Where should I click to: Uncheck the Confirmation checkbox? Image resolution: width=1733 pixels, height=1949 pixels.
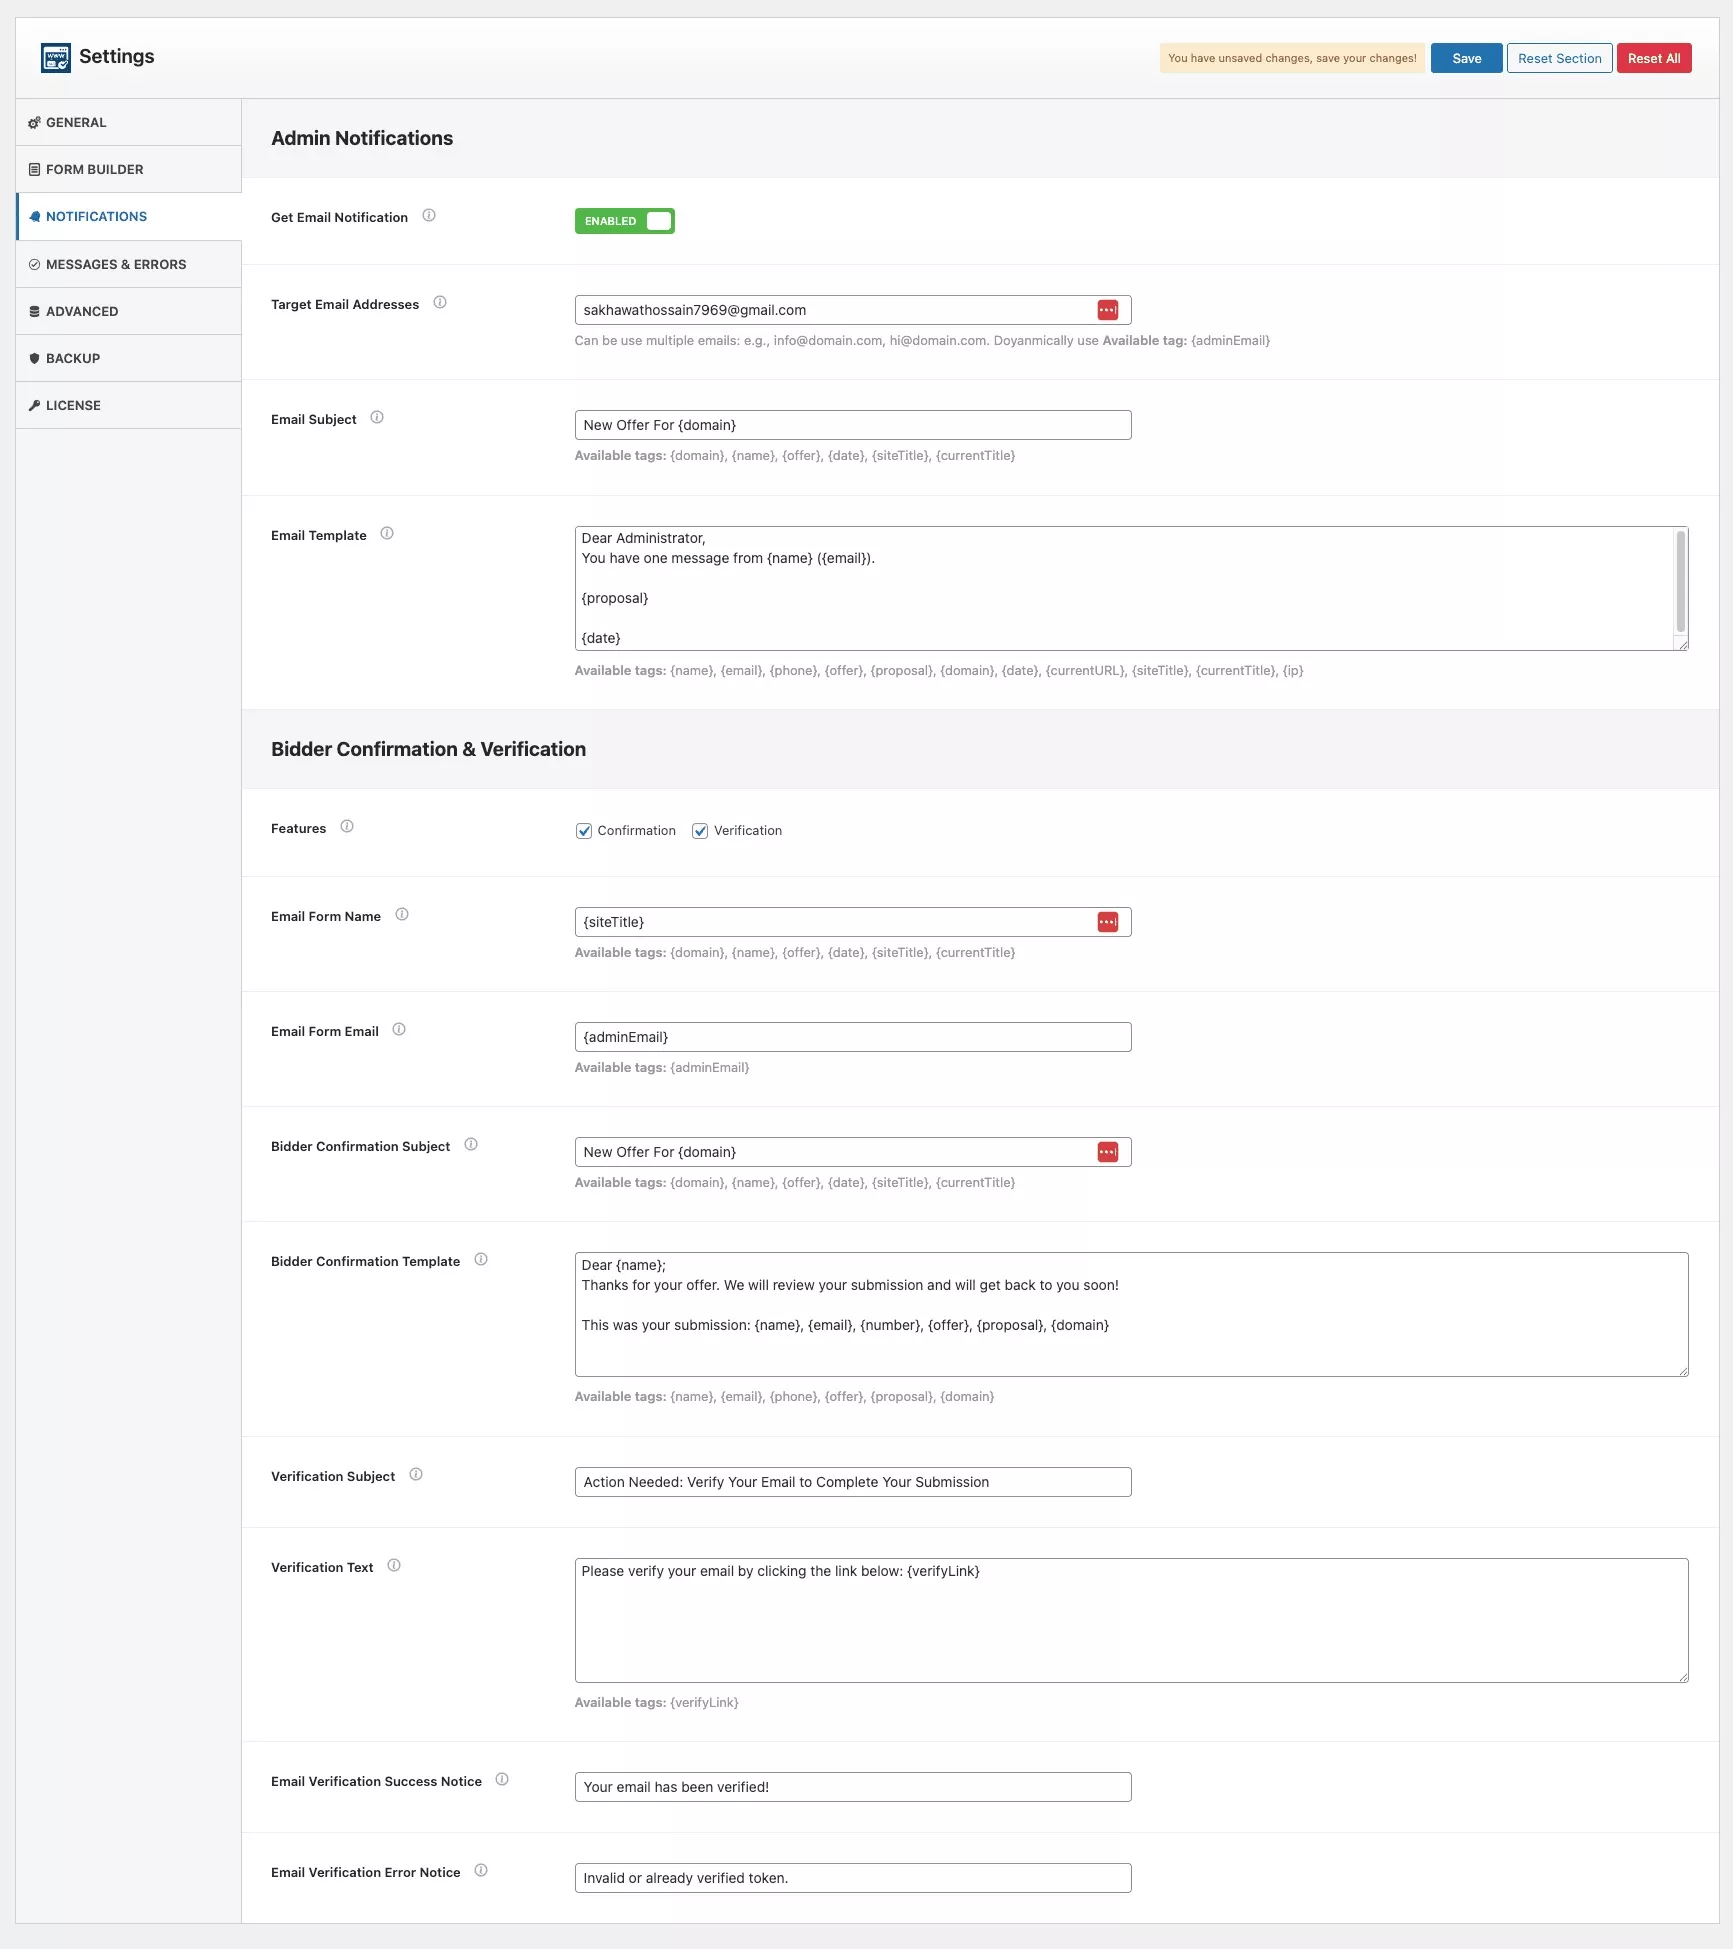pos(584,831)
